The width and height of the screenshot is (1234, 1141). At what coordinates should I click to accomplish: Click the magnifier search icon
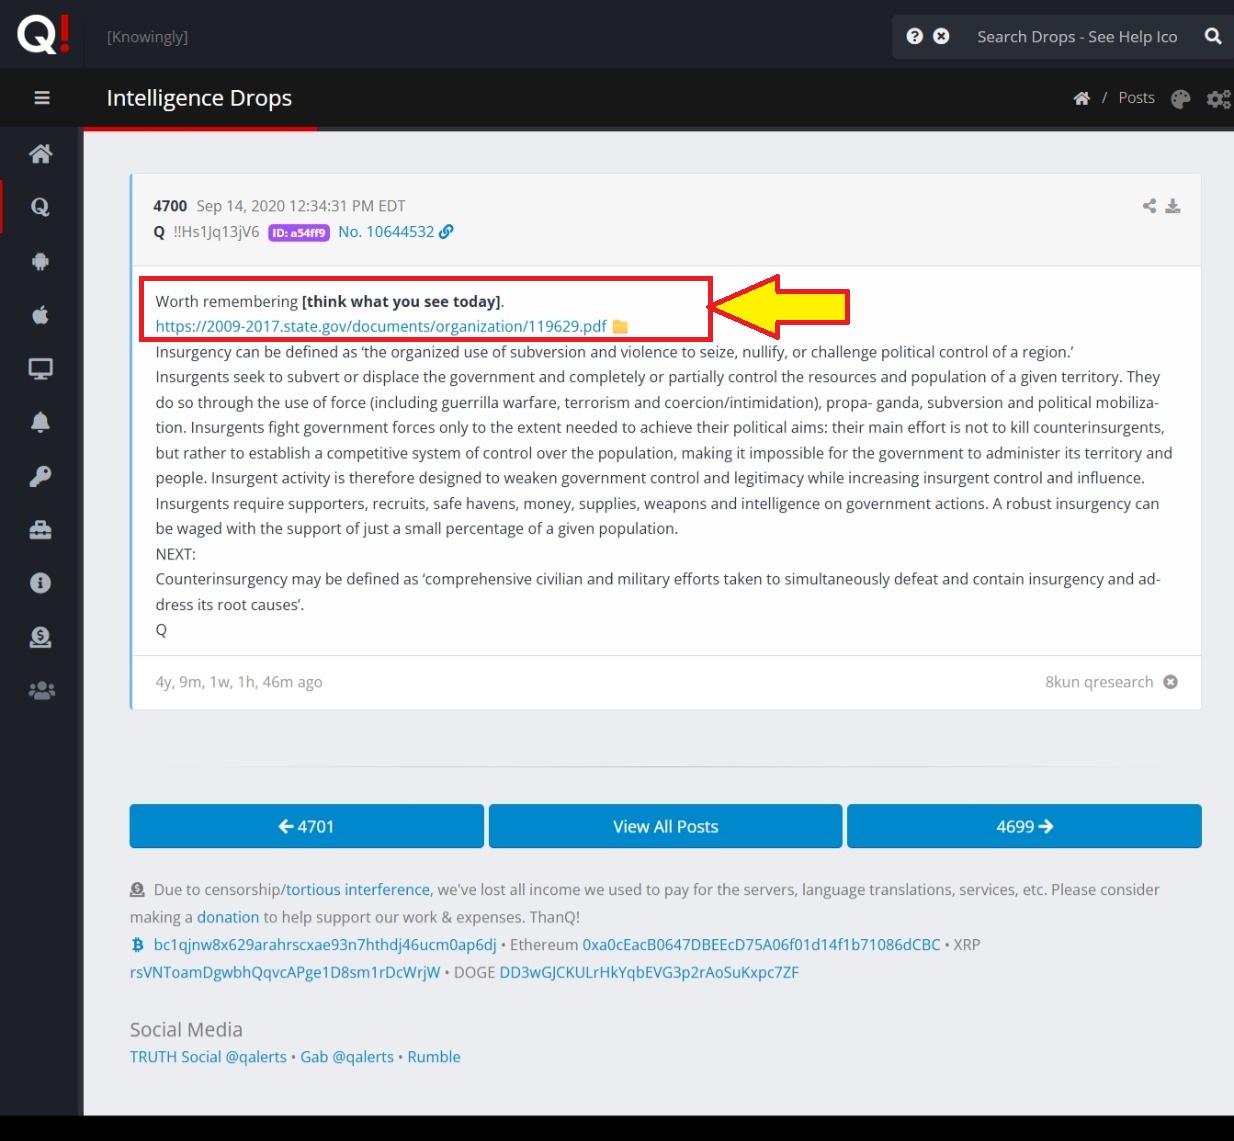point(1213,36)
